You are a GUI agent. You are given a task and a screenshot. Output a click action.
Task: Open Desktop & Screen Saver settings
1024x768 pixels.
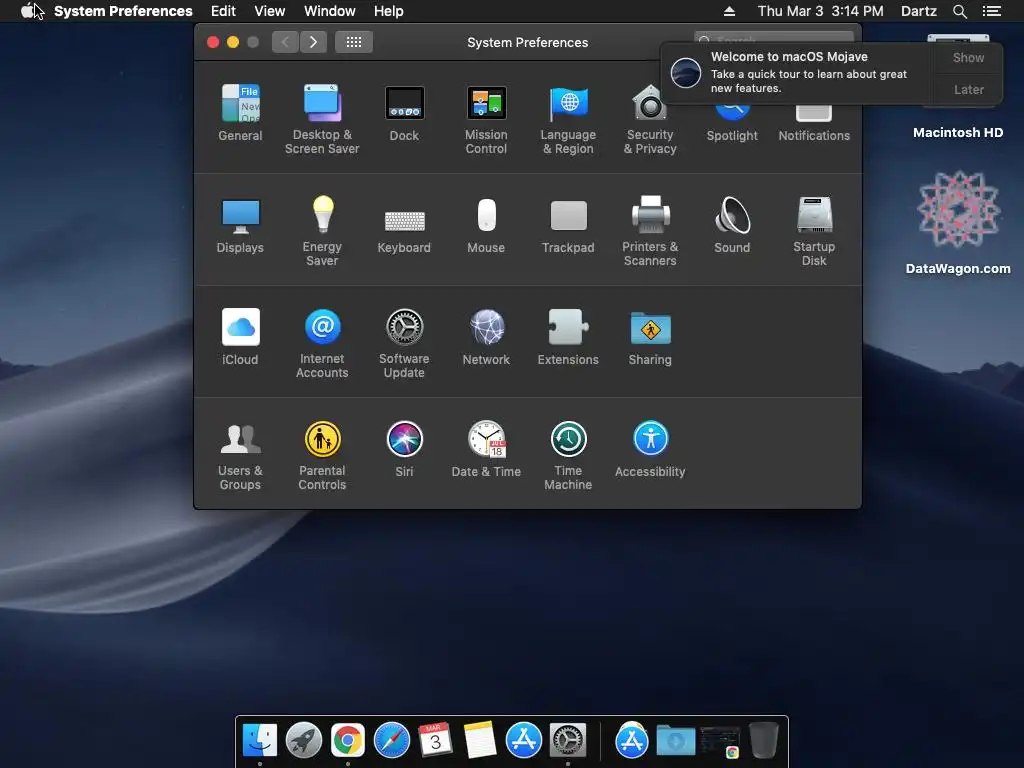tap(322, 120)
